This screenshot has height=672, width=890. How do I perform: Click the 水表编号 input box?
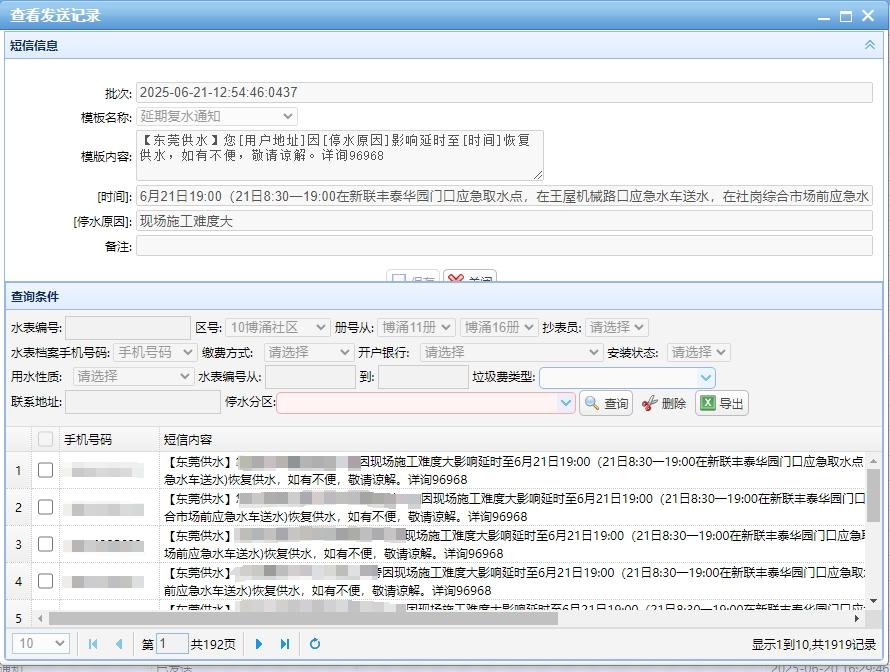pos(128,327)
